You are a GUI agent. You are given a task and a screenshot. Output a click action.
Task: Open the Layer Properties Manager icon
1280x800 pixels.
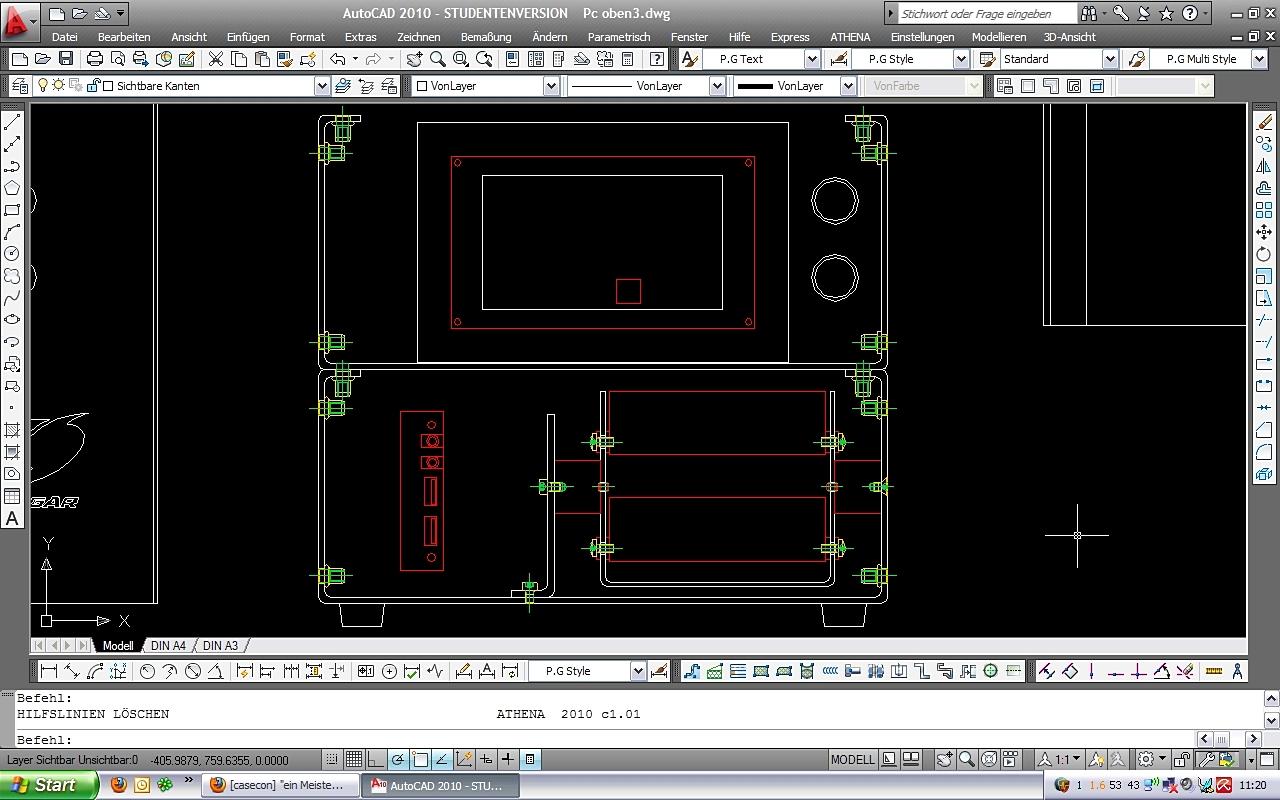coord(20,86)
